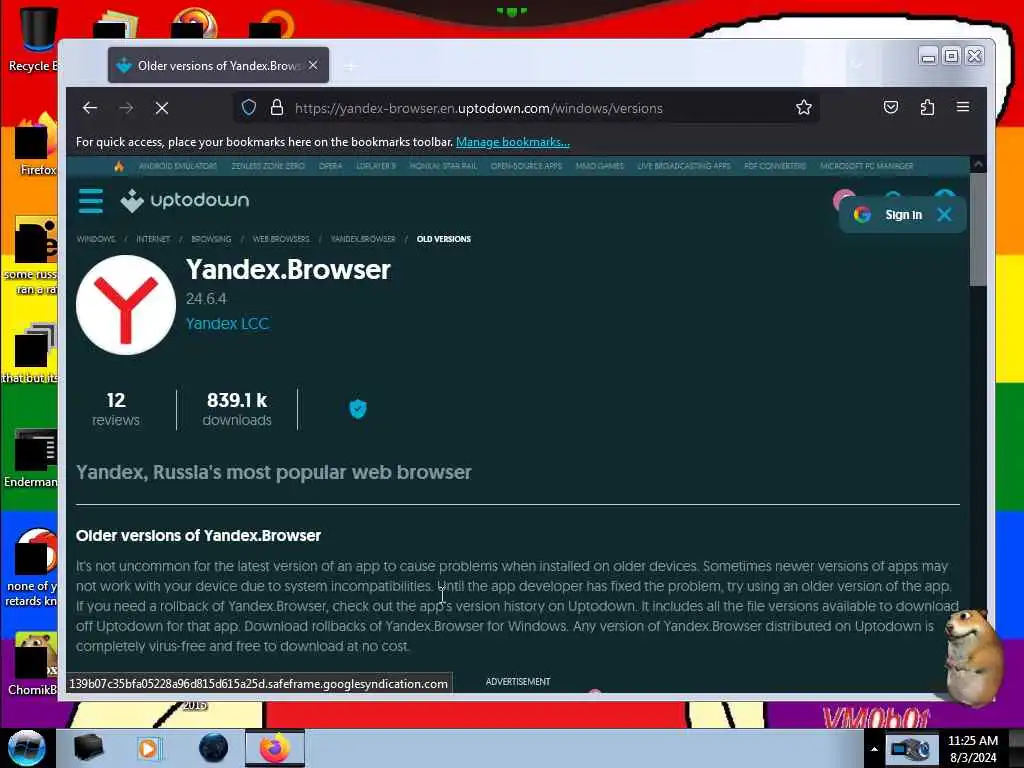Image resolution: width=1024 pixels, height=768 pixels.
Task: Click the Yandex.Browser breadcrumb
Action: click(x=363, y=239)
